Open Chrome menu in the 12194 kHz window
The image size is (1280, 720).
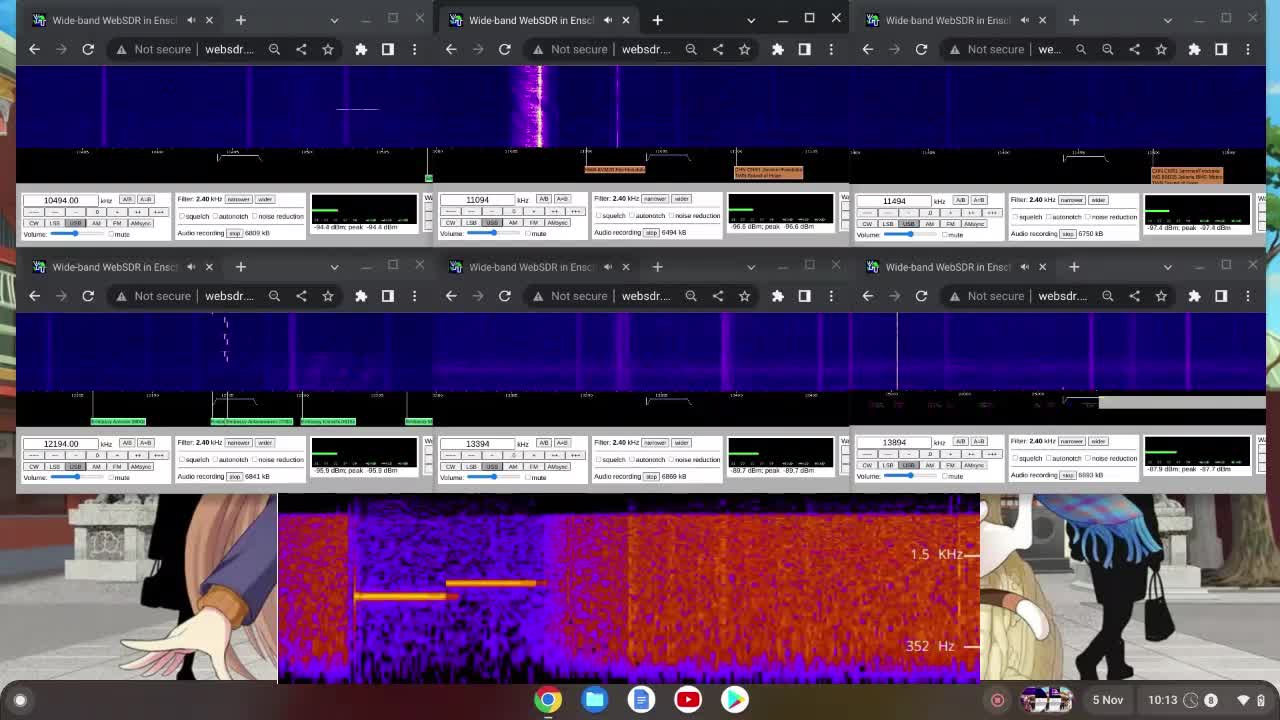[414, 296]
